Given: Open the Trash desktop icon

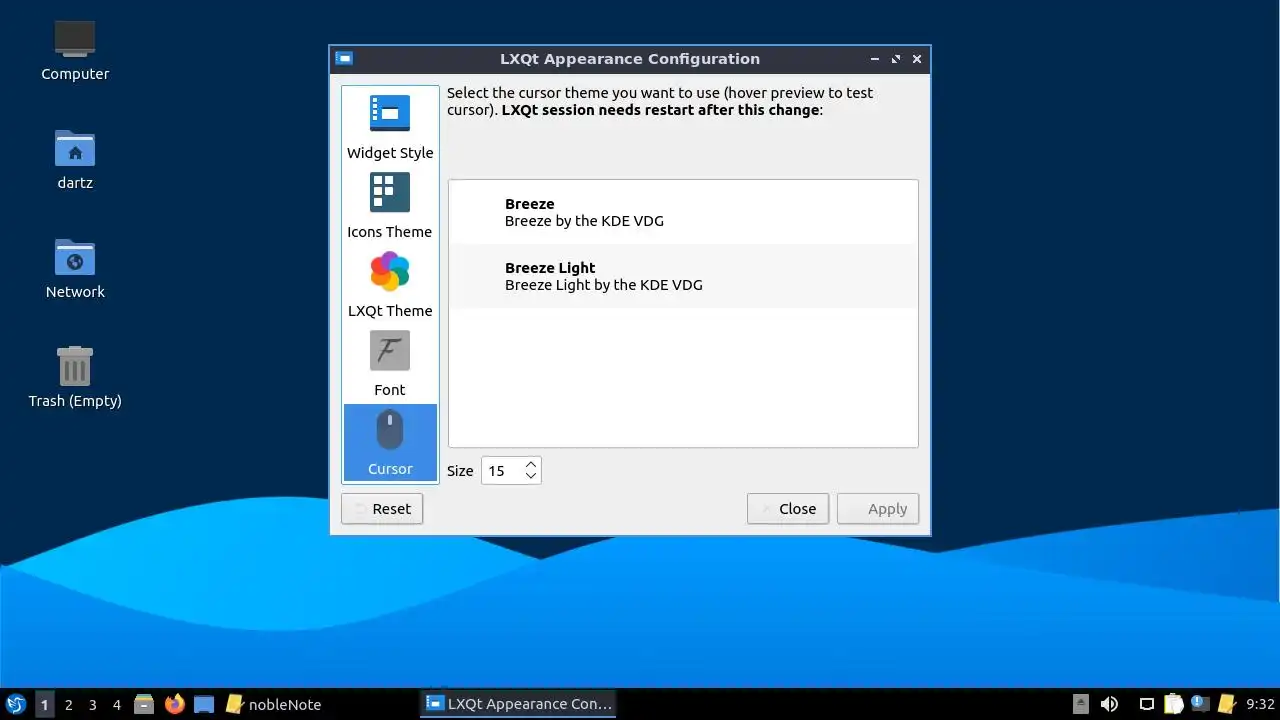Looking at the screenshot, I should point(75,377).
